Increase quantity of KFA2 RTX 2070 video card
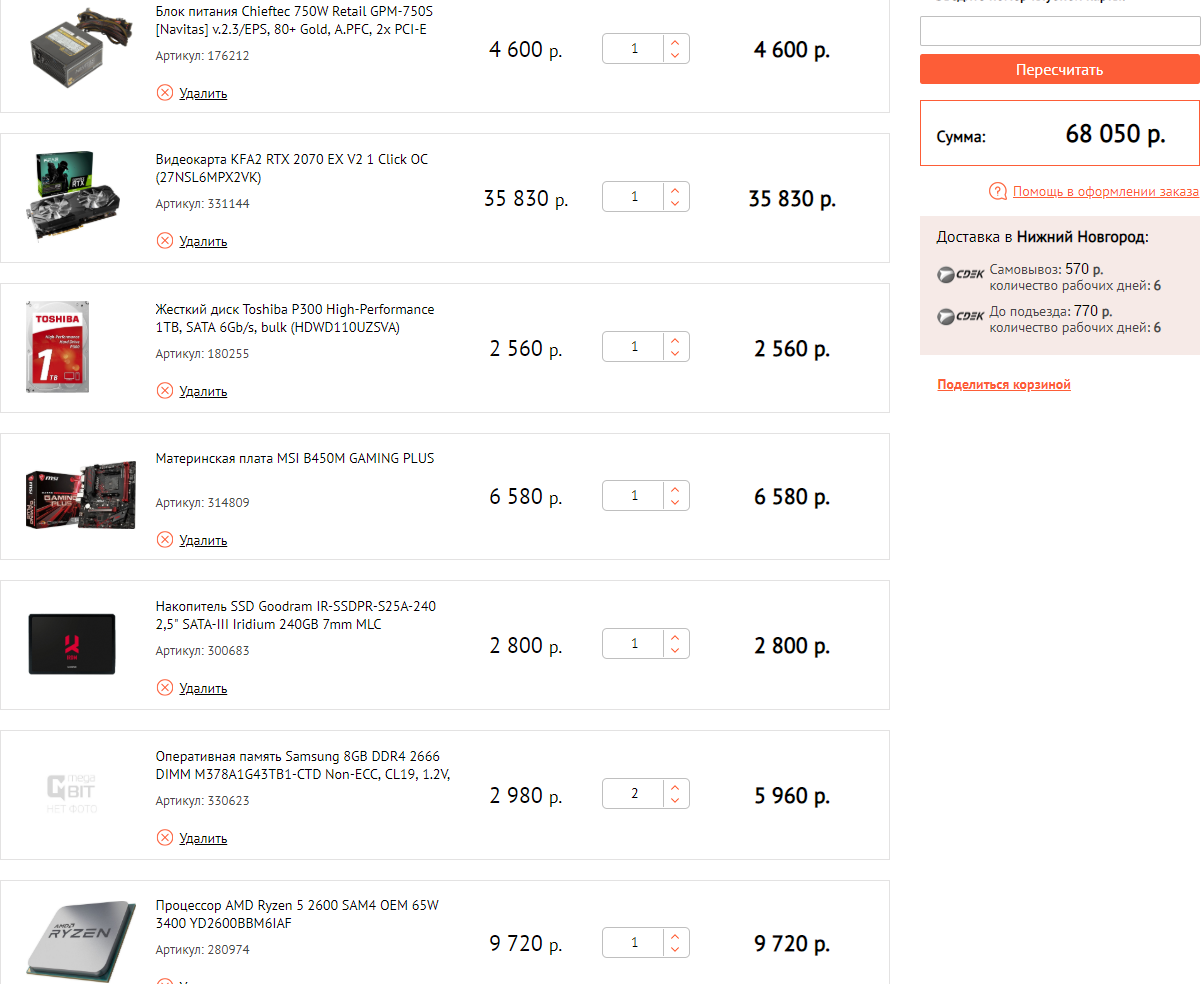The height and width of the screenshot is (984, 1202). 675,190
